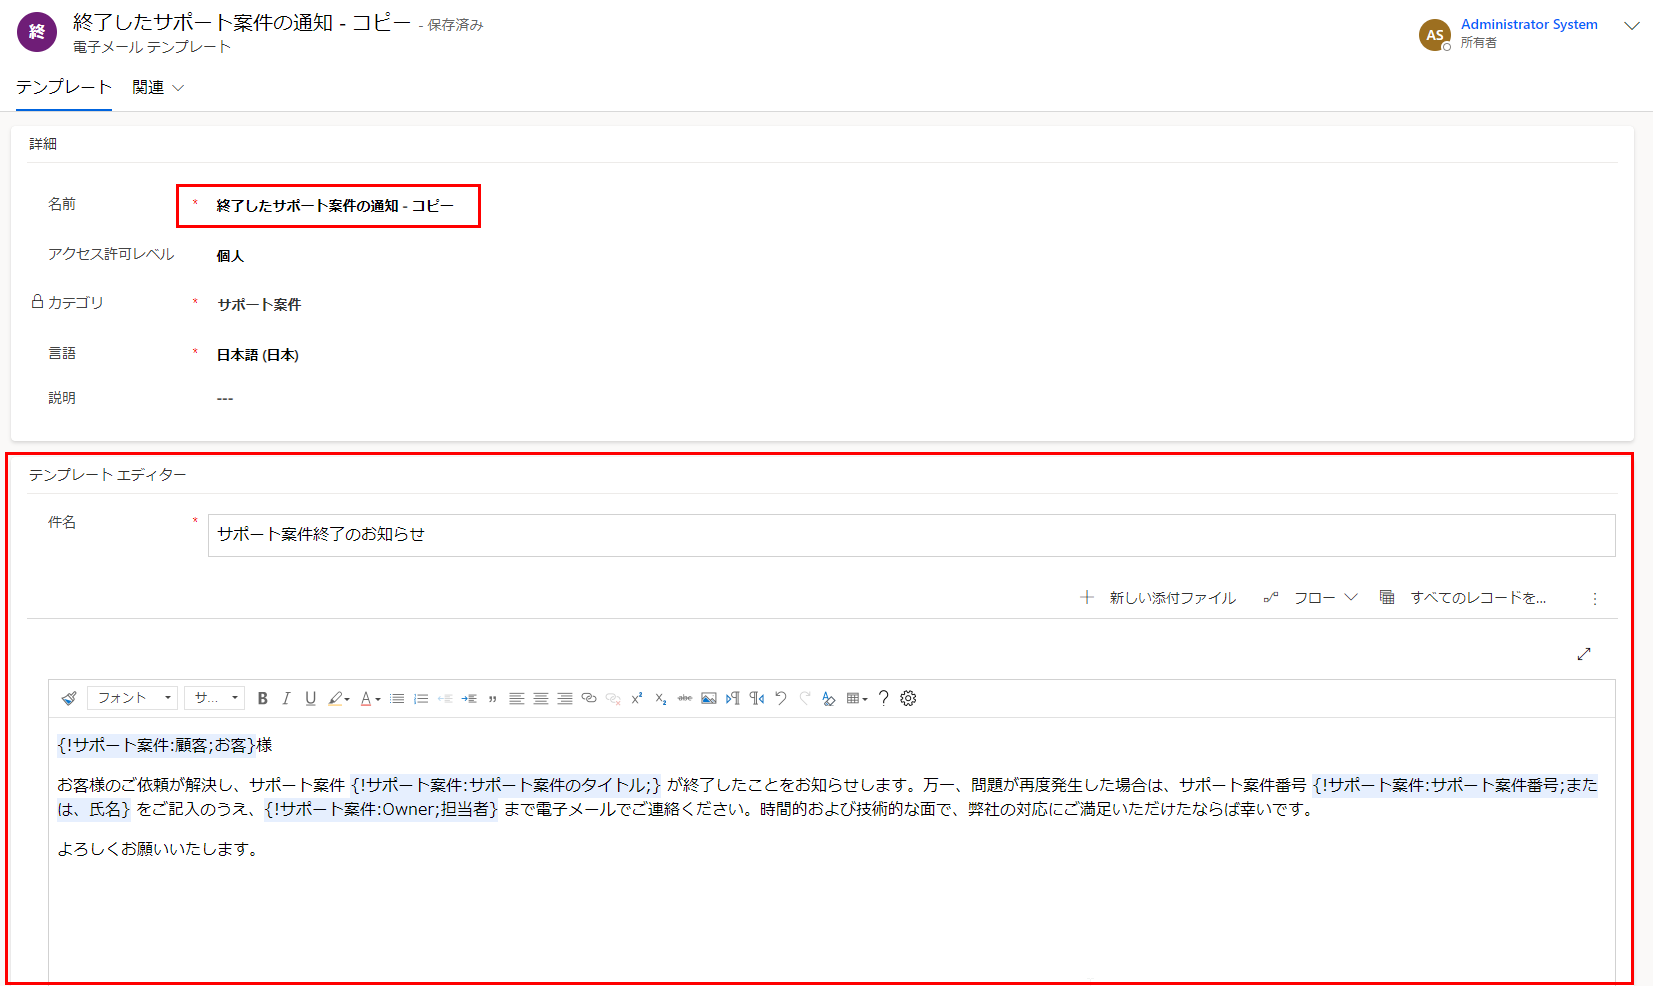The height and width of the screenshot is (986, 1653).
Task: Click the copy formatting paintbrush icon
Action: pyautogui.click(x=69, y=698)
